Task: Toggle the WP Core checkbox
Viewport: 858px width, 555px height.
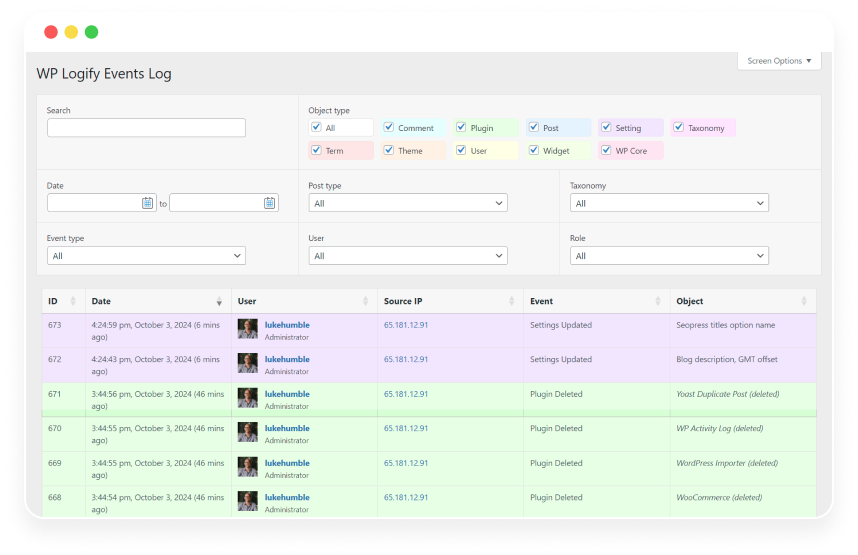Action: [x=606, y=151]
